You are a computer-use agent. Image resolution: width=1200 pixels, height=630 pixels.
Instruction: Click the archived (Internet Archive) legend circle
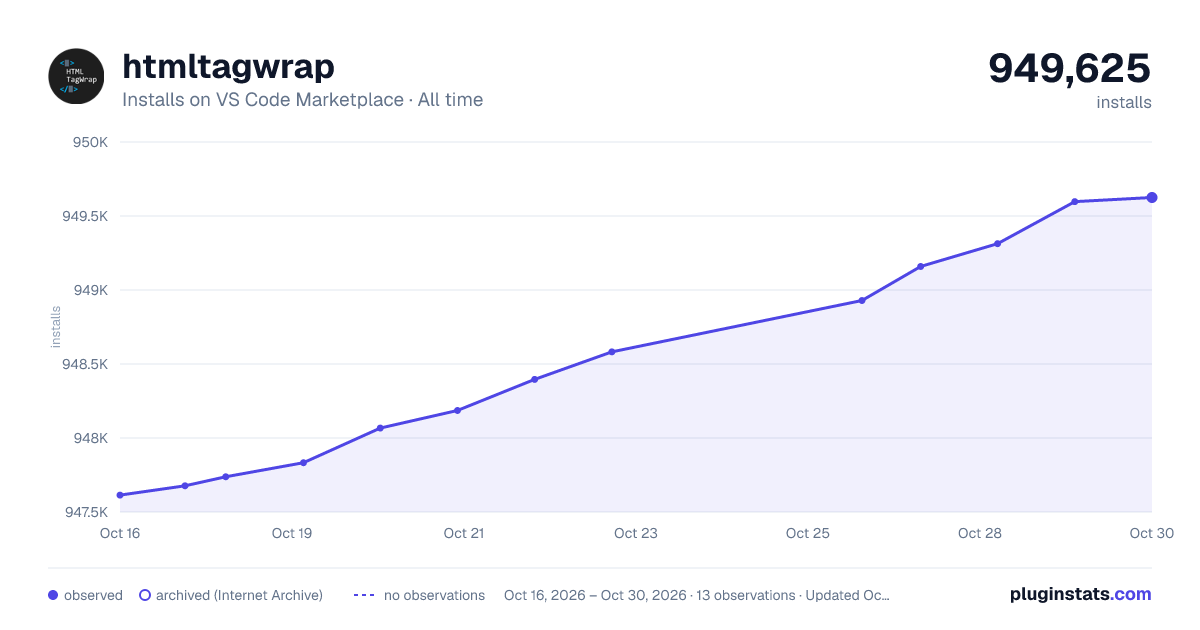point(145,595)
